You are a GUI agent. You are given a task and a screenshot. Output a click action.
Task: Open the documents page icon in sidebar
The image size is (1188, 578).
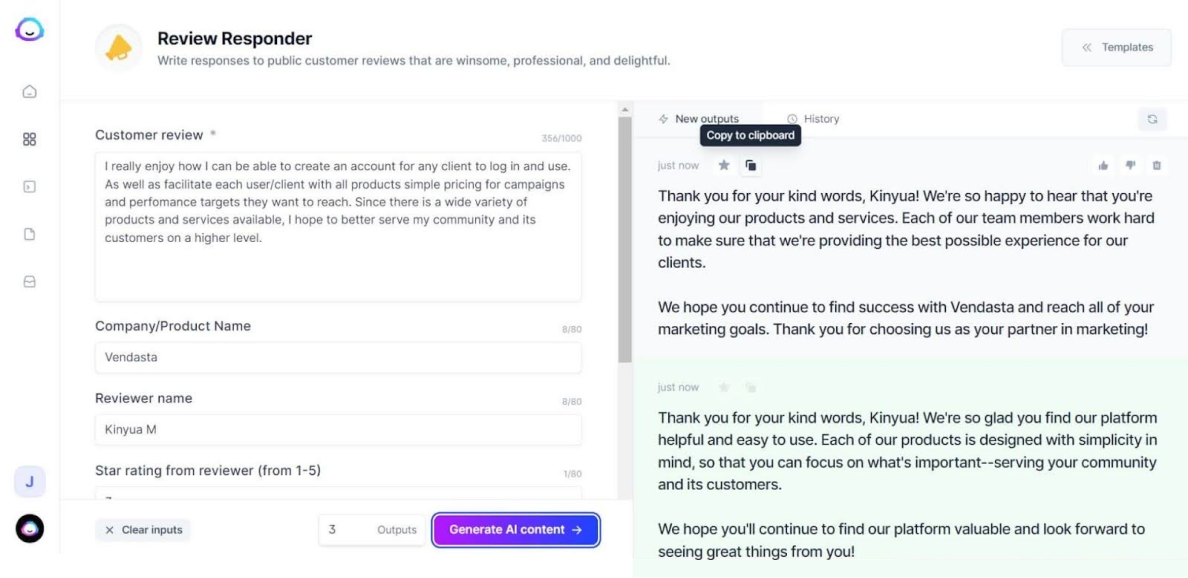[29, 234]
